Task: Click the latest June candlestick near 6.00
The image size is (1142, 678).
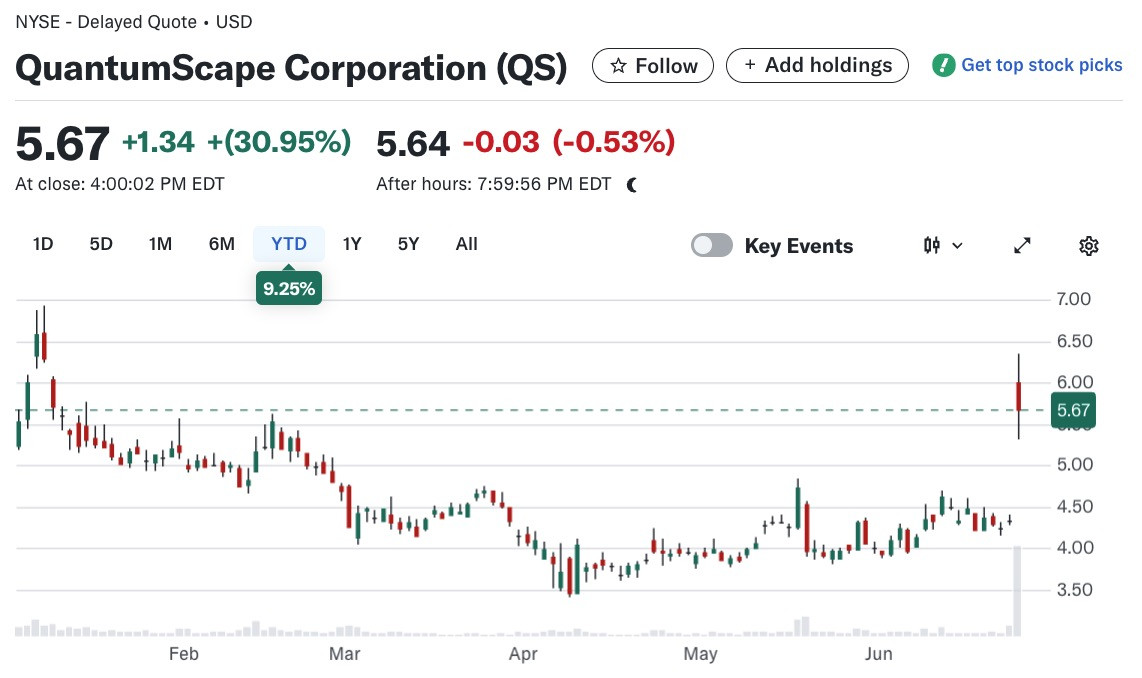Action: point(1019,396)
